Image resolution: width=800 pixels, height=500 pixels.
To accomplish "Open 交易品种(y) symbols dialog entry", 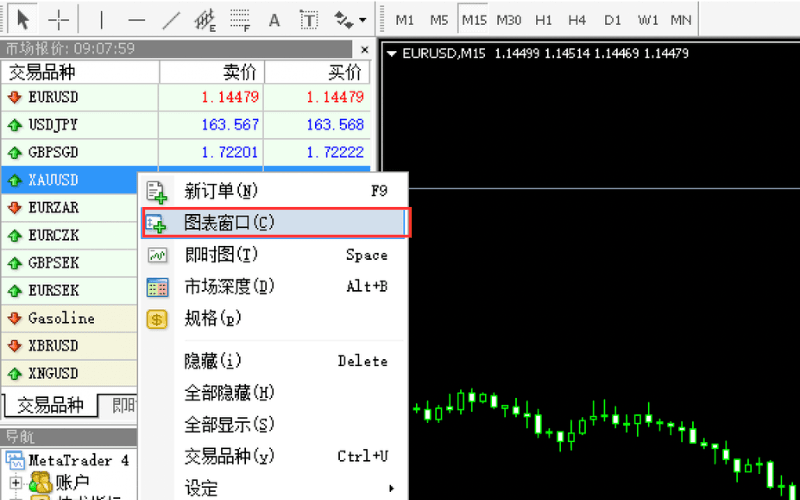I will tap(274, 456).
